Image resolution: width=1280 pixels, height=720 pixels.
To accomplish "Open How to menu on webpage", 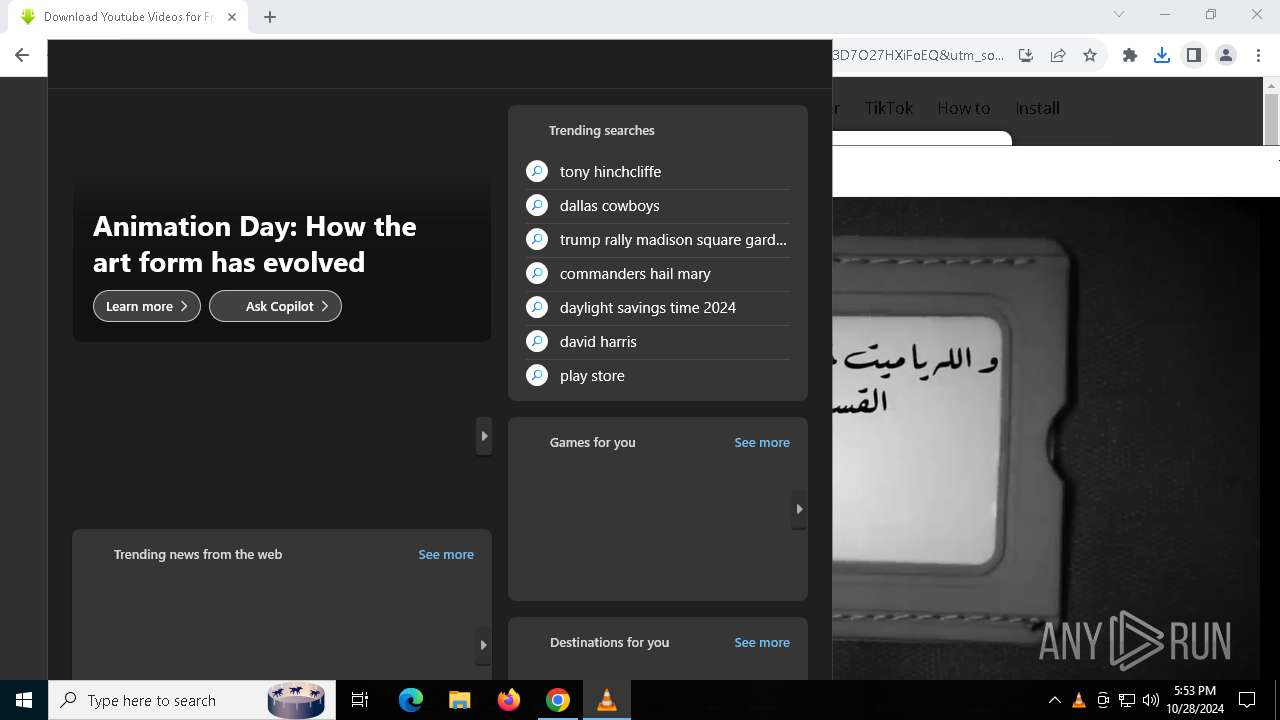I will (964, 108).
